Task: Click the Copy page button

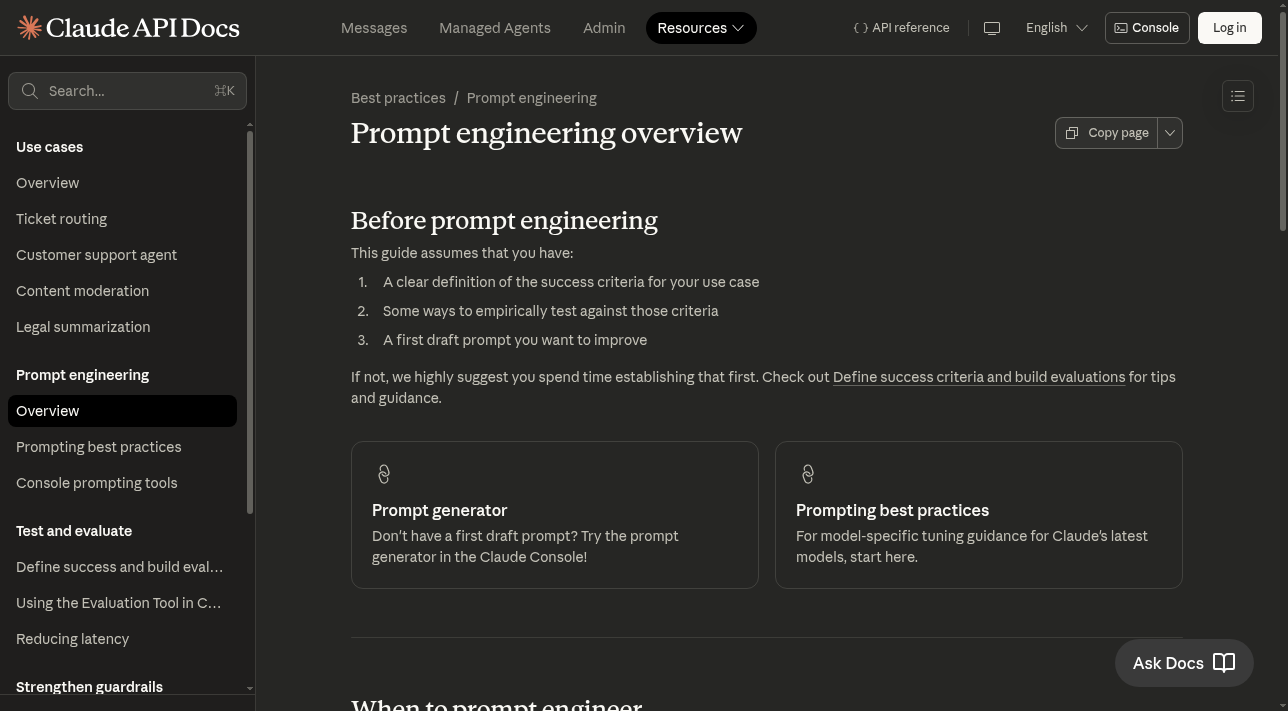Action: point(1107,133)
